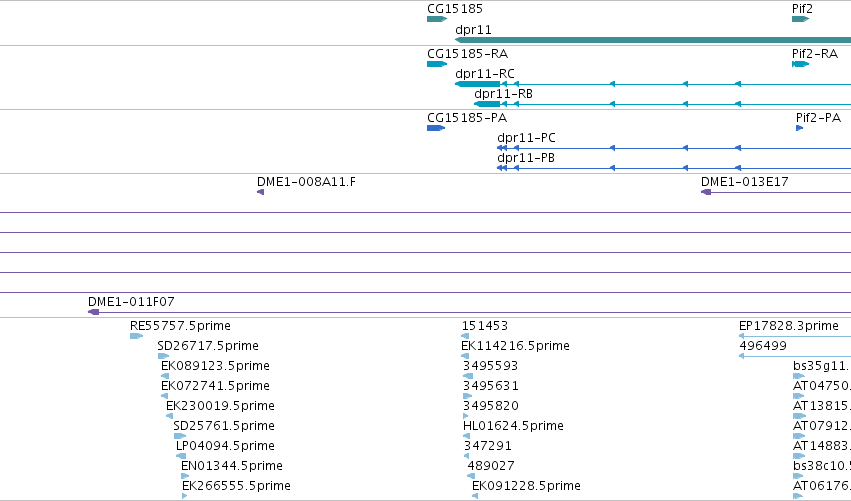The width and height of the screenshot is (851, 501).
Task: Click the CG15185-RA transcript glyph
Action: coord(437,64)
